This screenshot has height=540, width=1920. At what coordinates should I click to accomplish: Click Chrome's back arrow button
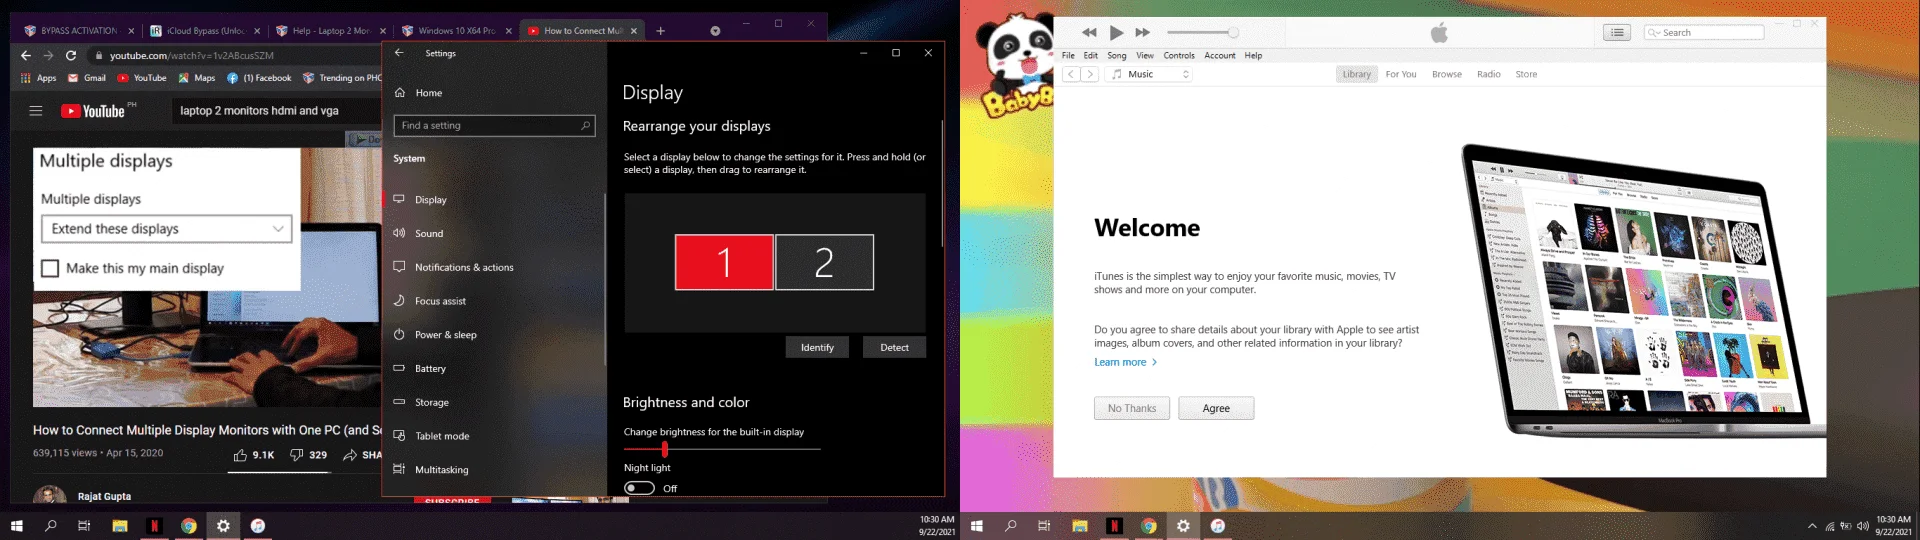[26, 56]
